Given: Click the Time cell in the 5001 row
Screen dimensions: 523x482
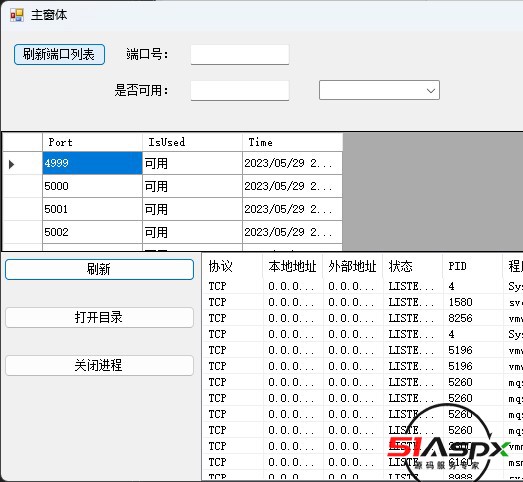Looking at the screenshot, I should coord(293,209).
